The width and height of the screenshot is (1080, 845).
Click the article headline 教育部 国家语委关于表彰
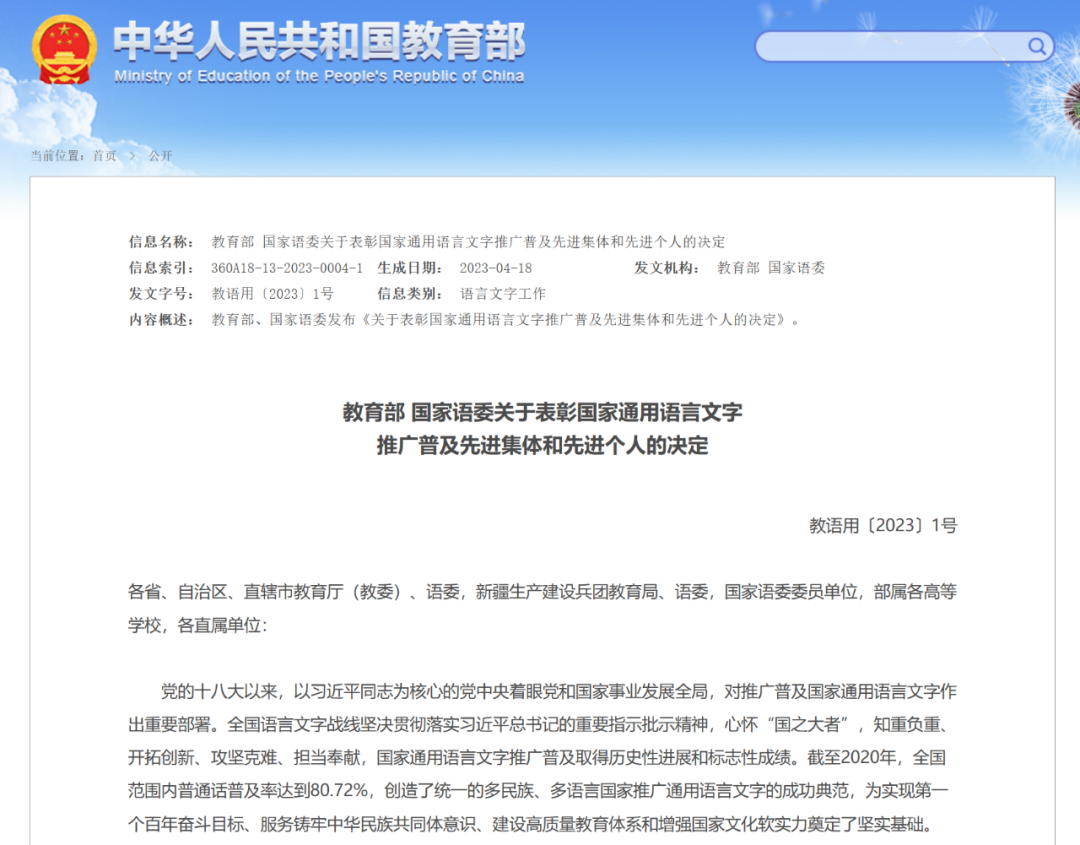[542, 413]
